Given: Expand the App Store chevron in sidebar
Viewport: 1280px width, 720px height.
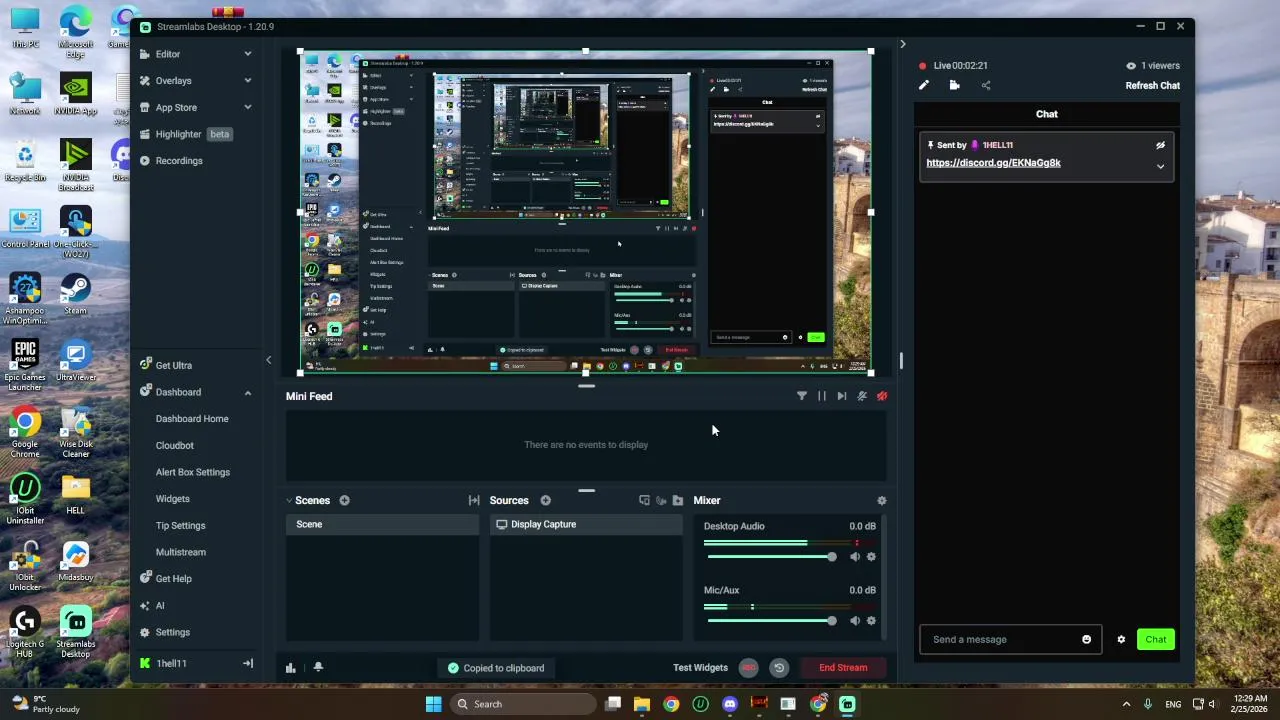Looking at the screenshot, I should [x=247, y=107].
